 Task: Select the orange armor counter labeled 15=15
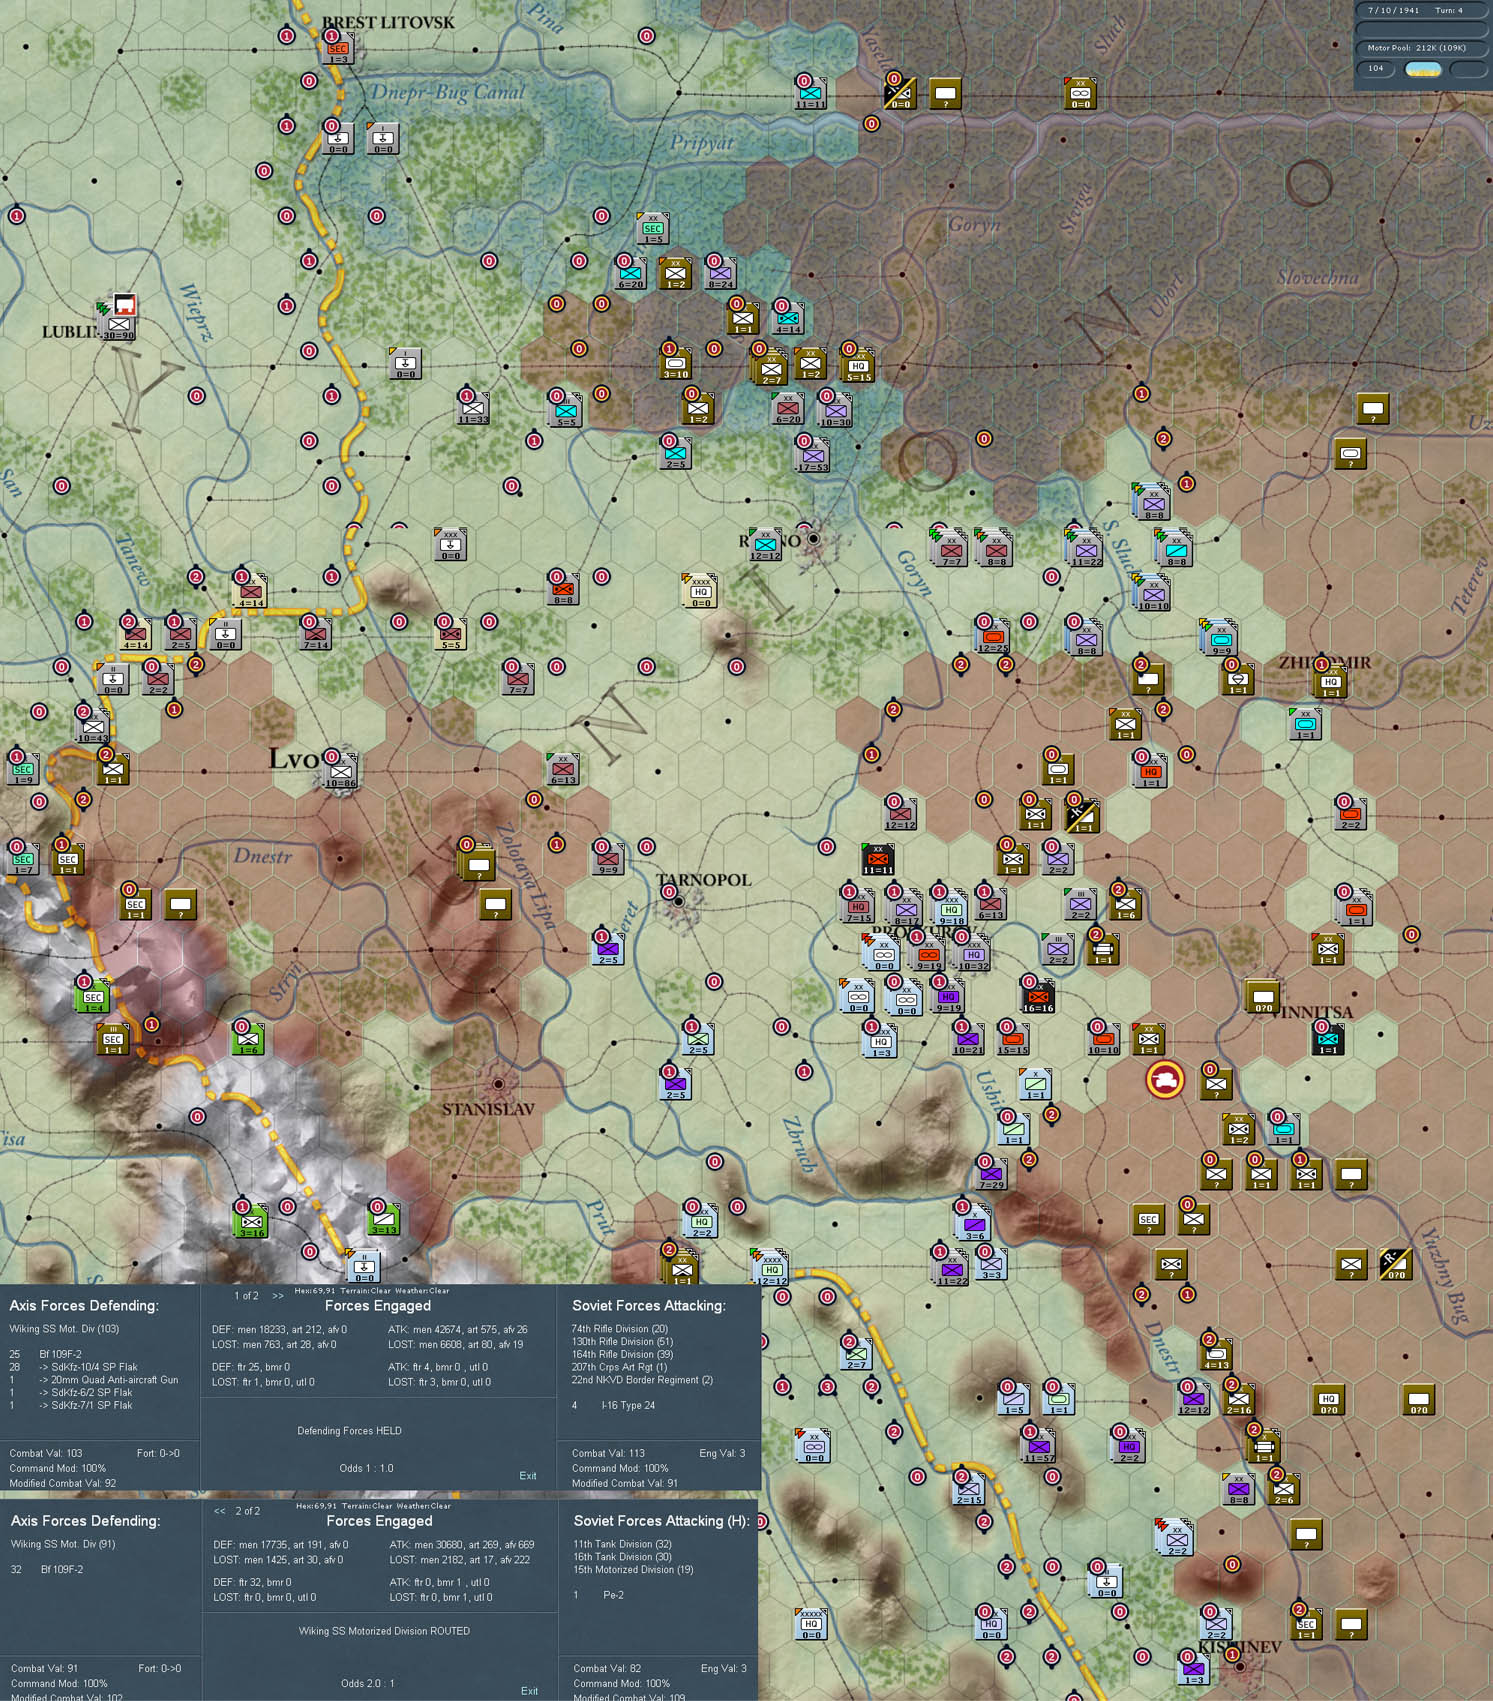click(x=1013, y=1041)
